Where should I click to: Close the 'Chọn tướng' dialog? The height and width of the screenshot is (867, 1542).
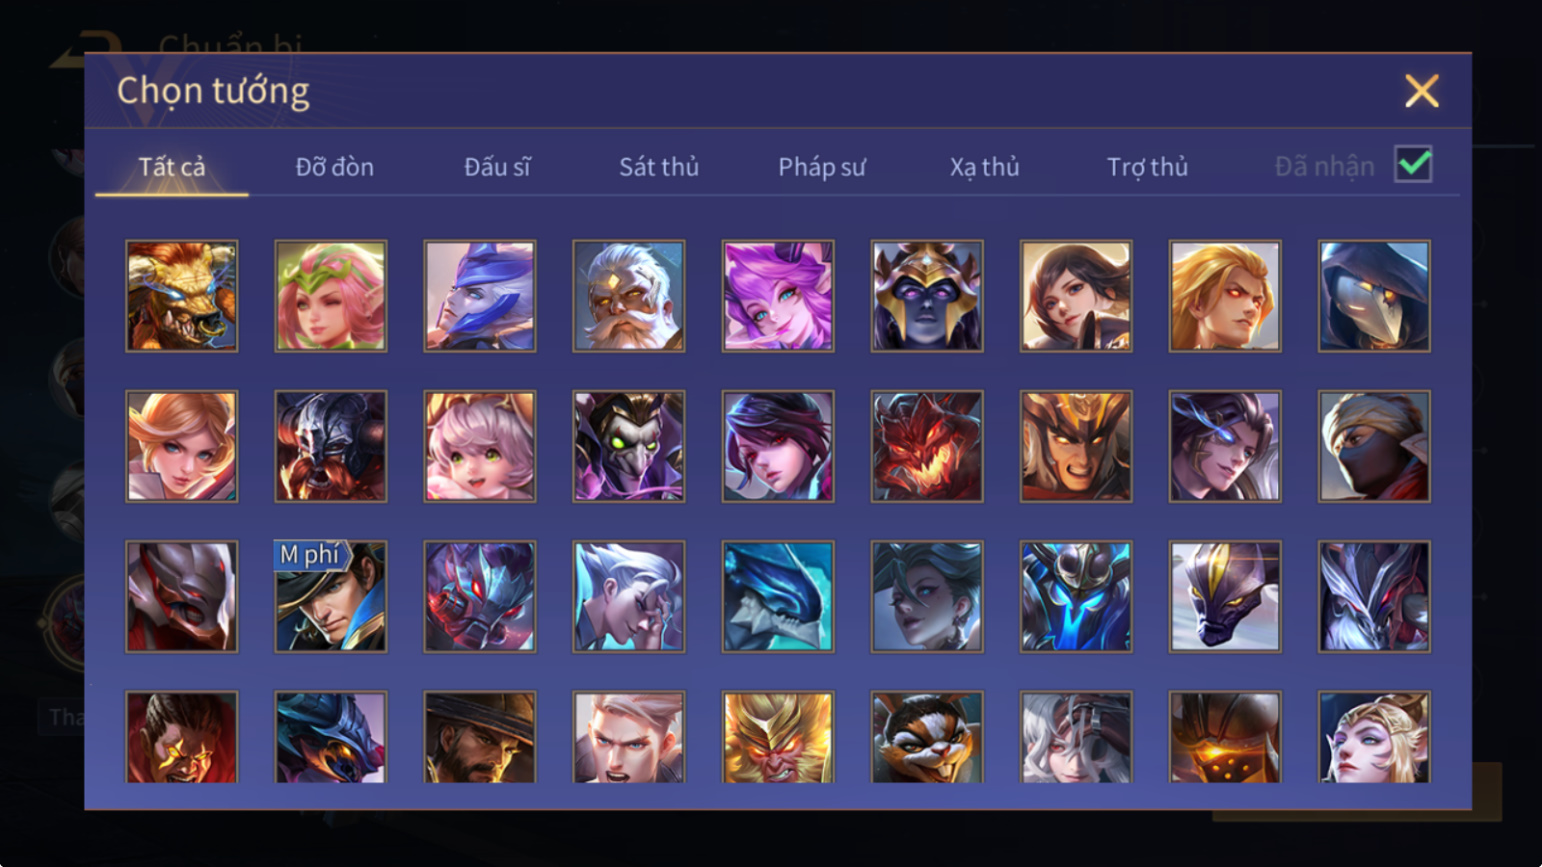(x=1421, y=91)
